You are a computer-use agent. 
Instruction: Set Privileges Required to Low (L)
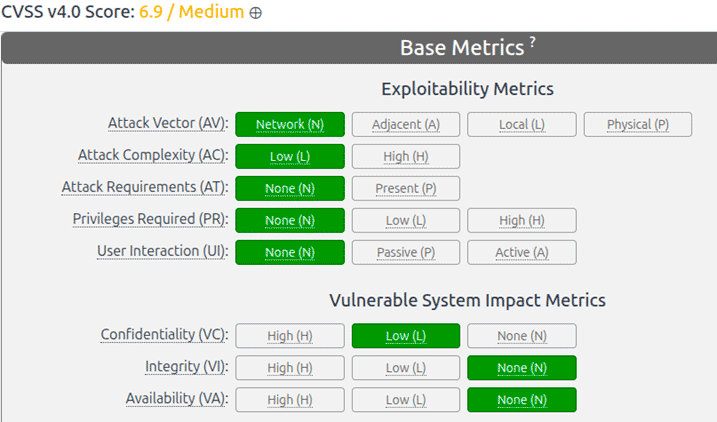tap(406, 220)
